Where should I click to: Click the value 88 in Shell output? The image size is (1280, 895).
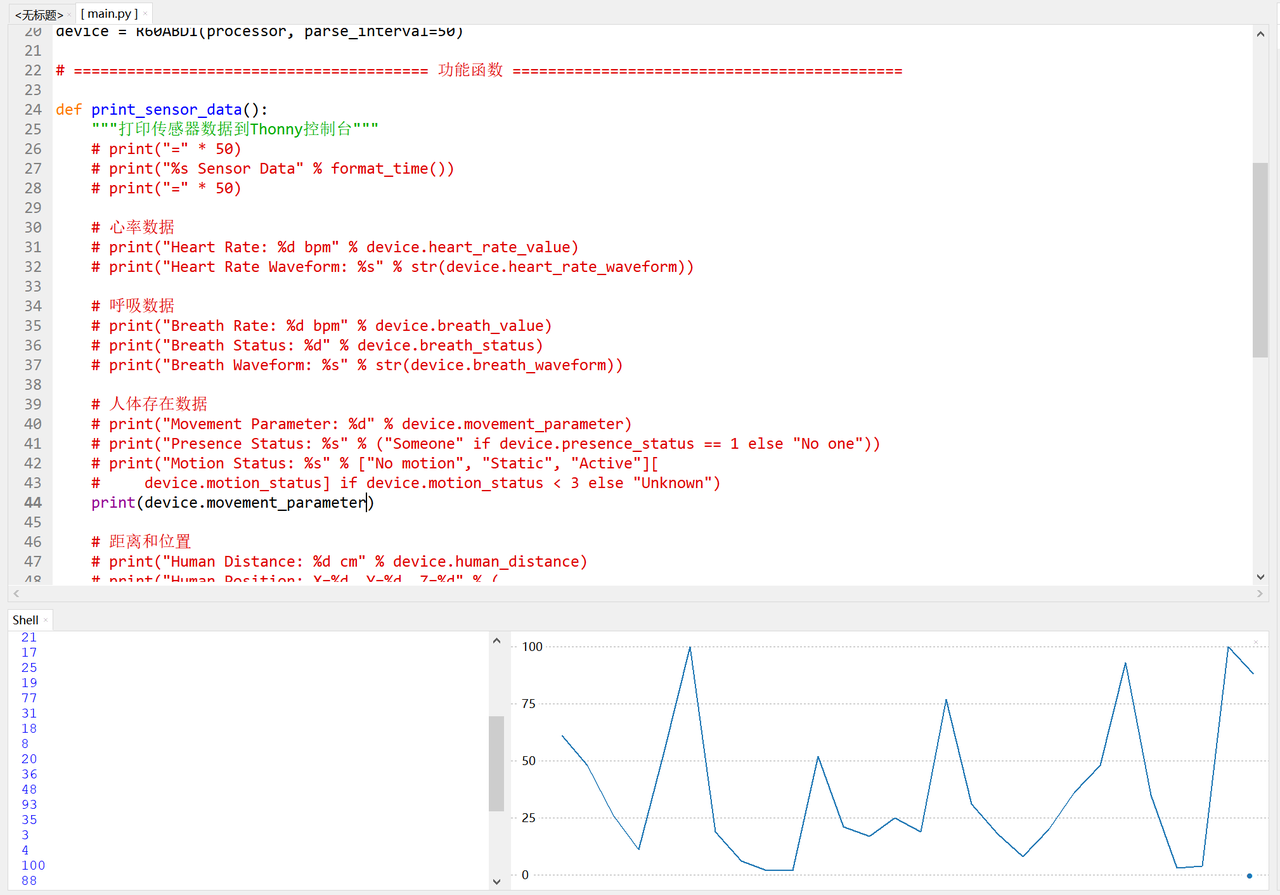(29, 881)
